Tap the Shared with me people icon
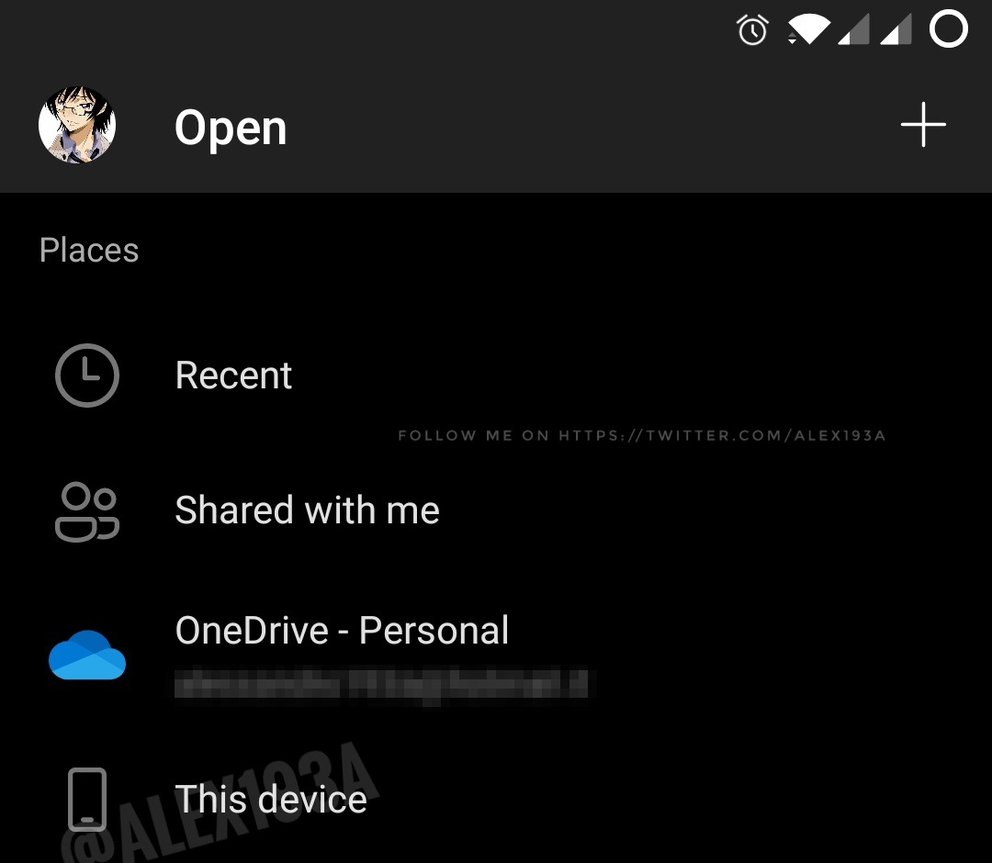Screen dimensions: 992x863 point(87,512)
